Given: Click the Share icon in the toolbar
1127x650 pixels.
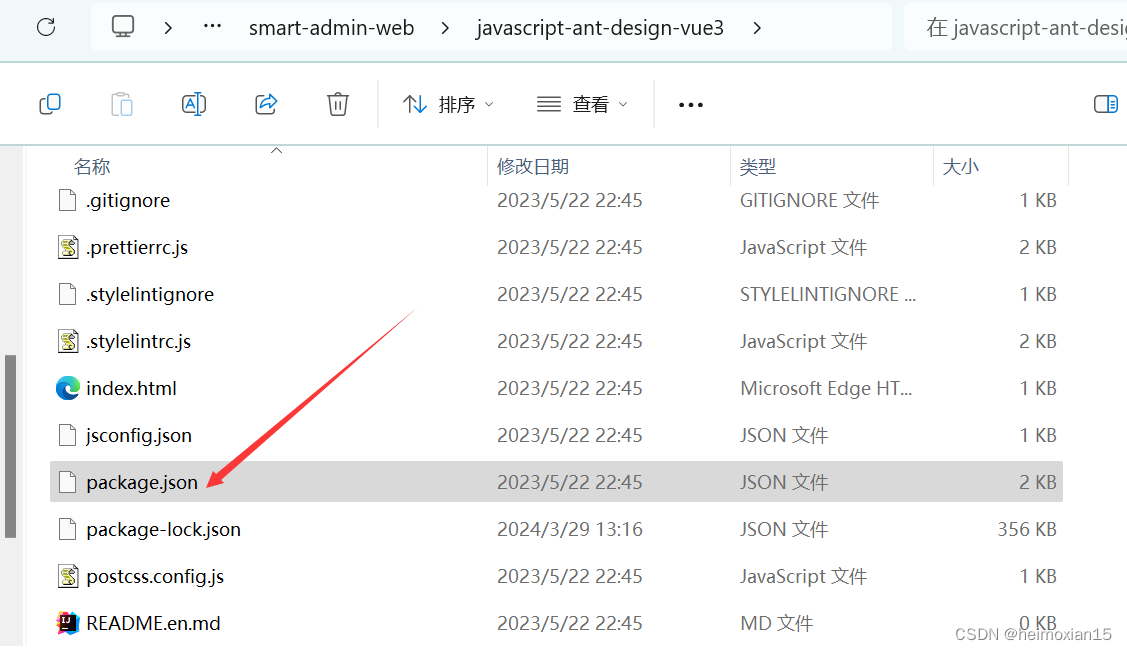Looking at the screenshot, I should point(265,103).
